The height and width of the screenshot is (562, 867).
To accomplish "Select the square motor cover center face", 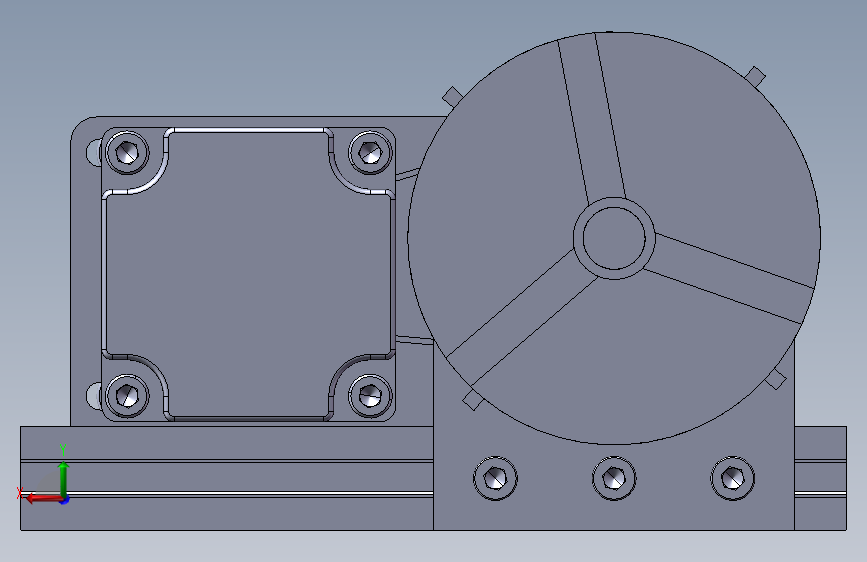I will 249,274.
